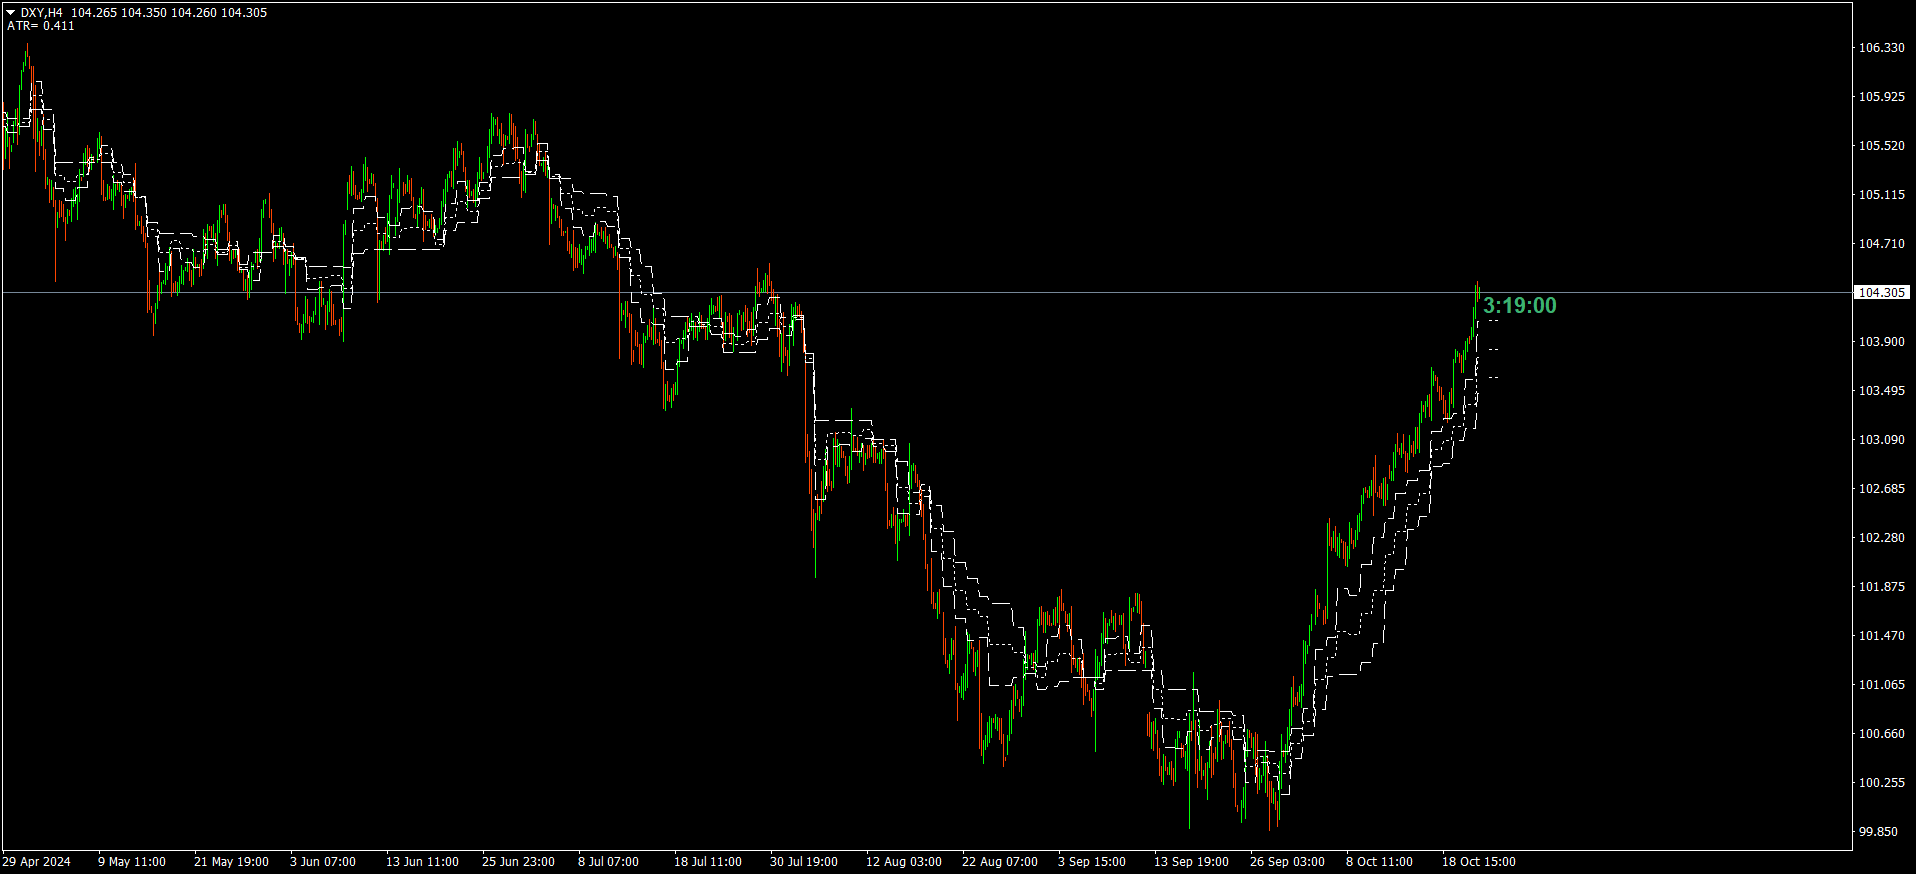Click the 103.495 price scale label
This screenshot has height=874, width=1916.
tap(1881, 391)
